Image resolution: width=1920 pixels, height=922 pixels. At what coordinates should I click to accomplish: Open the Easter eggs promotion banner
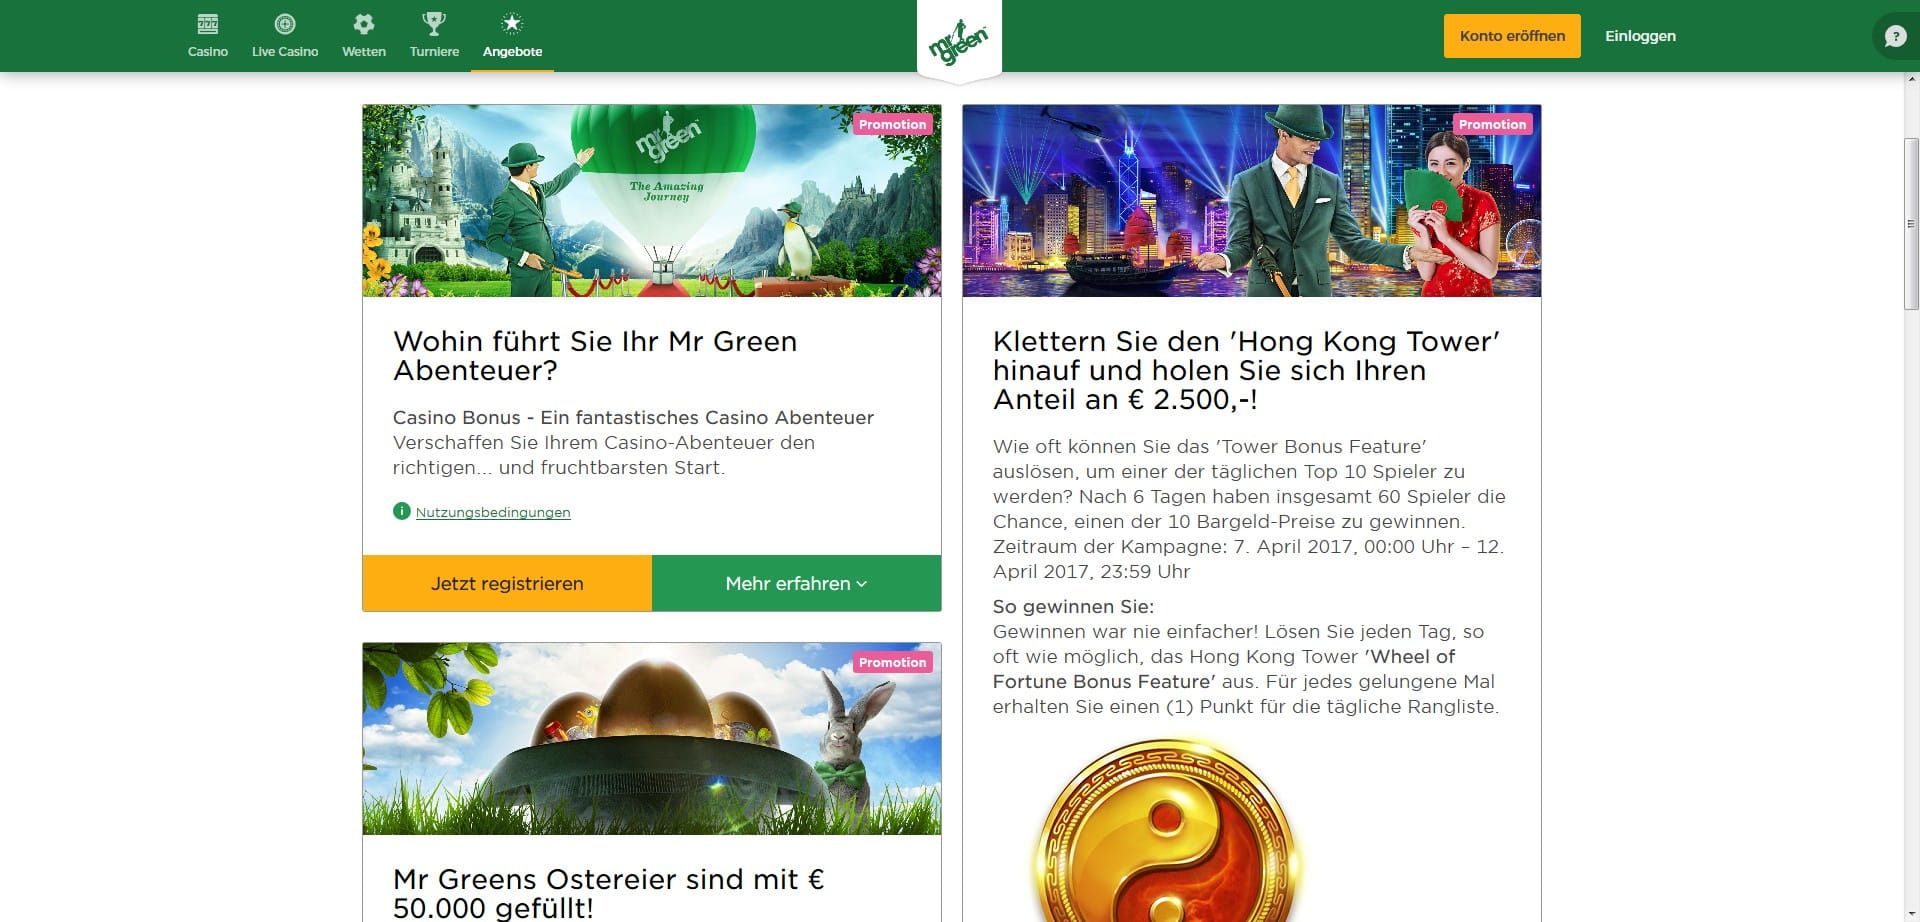point(652,738)
